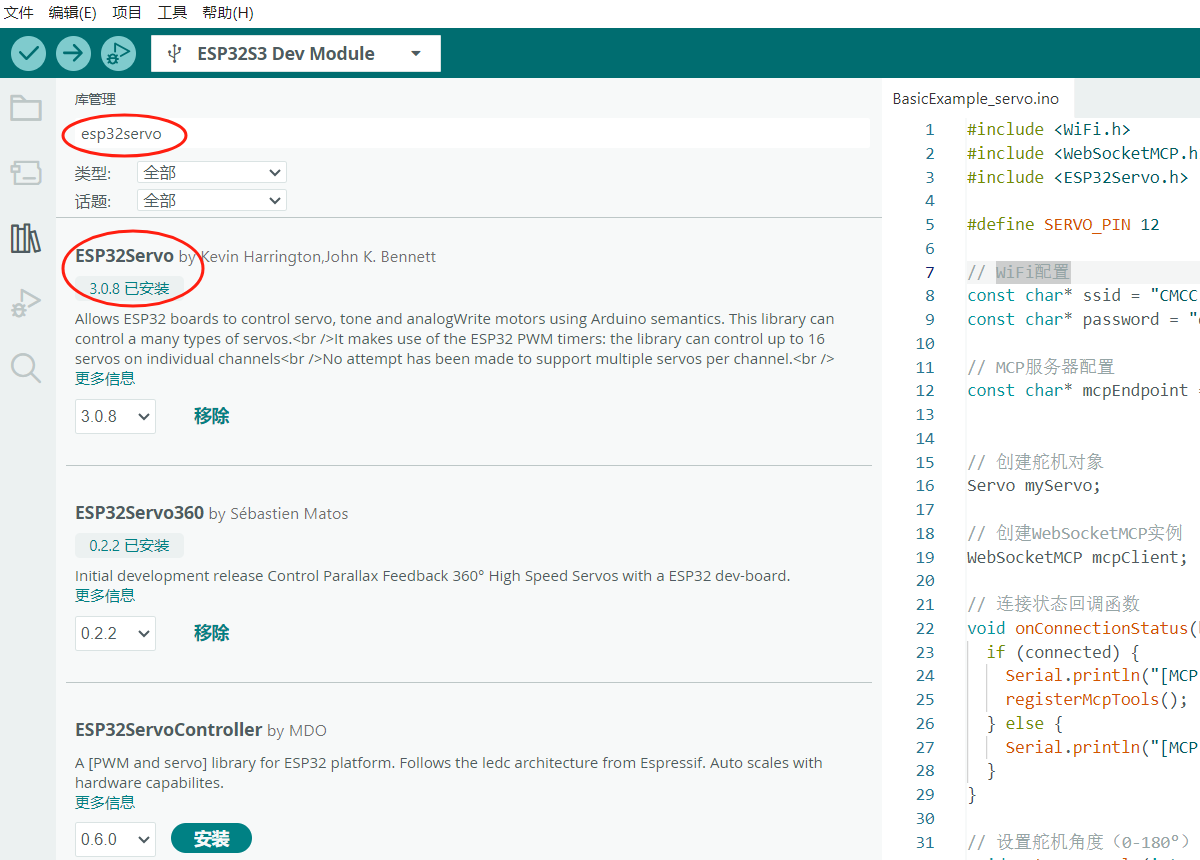Viewport: 1200px width, 860px height.
Task: Open 更多信息 link under ESP32Servo
Action: click(x=105, y=378)
